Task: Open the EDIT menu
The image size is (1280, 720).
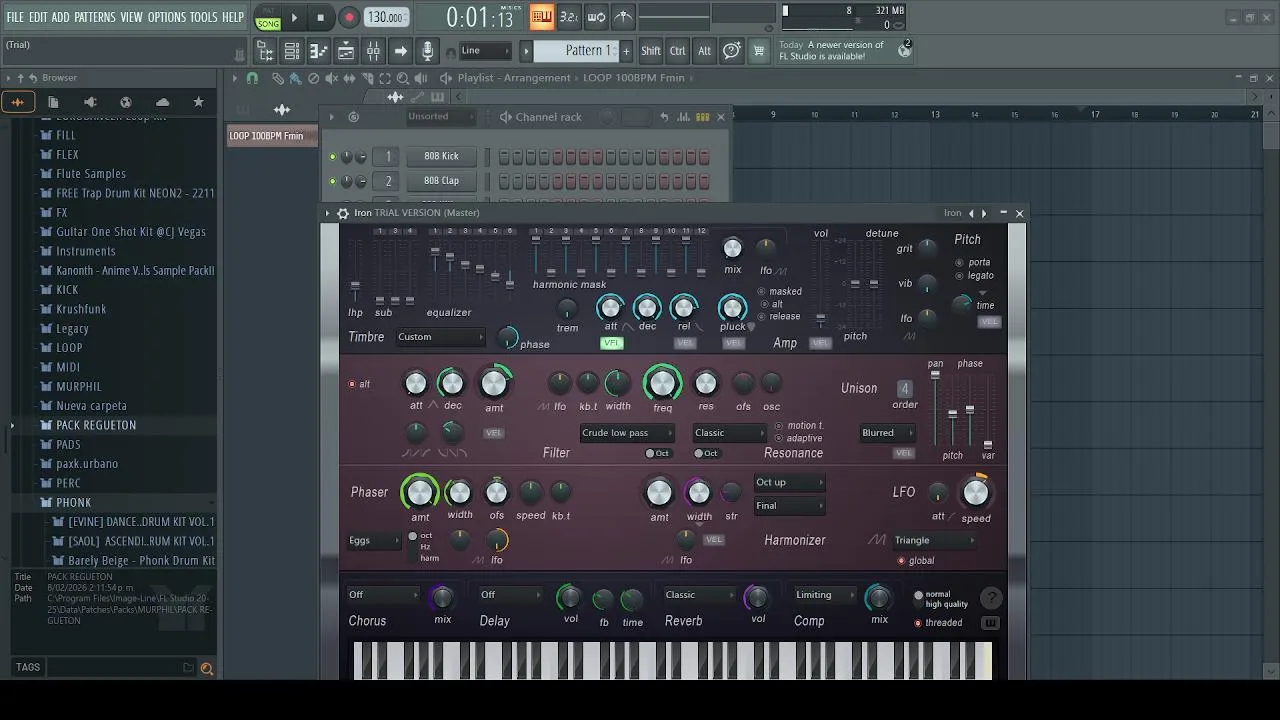Action: [38, 17]
